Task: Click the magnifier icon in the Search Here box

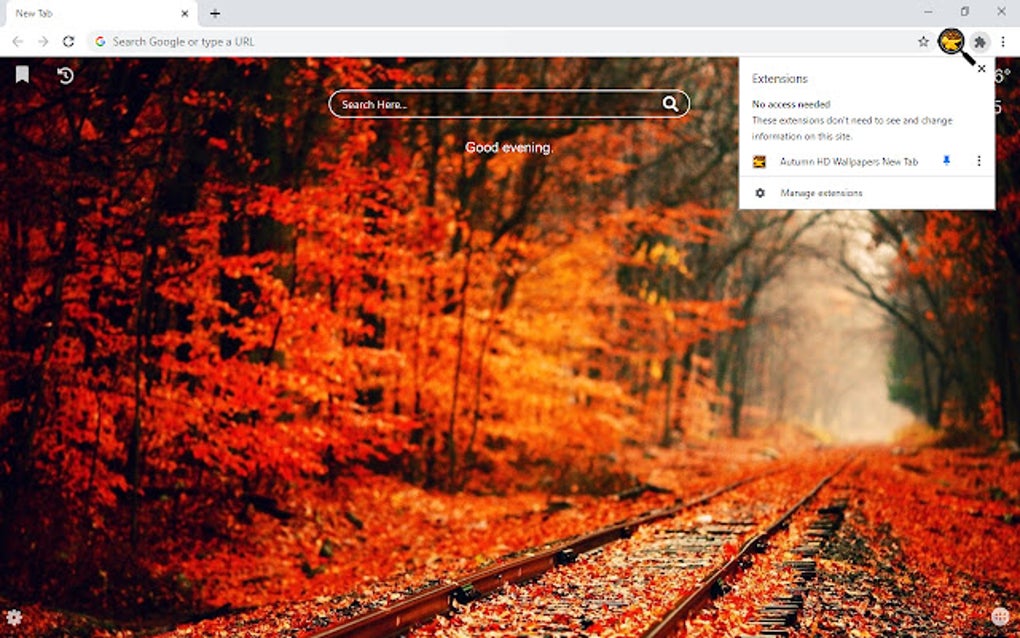Action: pos(670,104)
